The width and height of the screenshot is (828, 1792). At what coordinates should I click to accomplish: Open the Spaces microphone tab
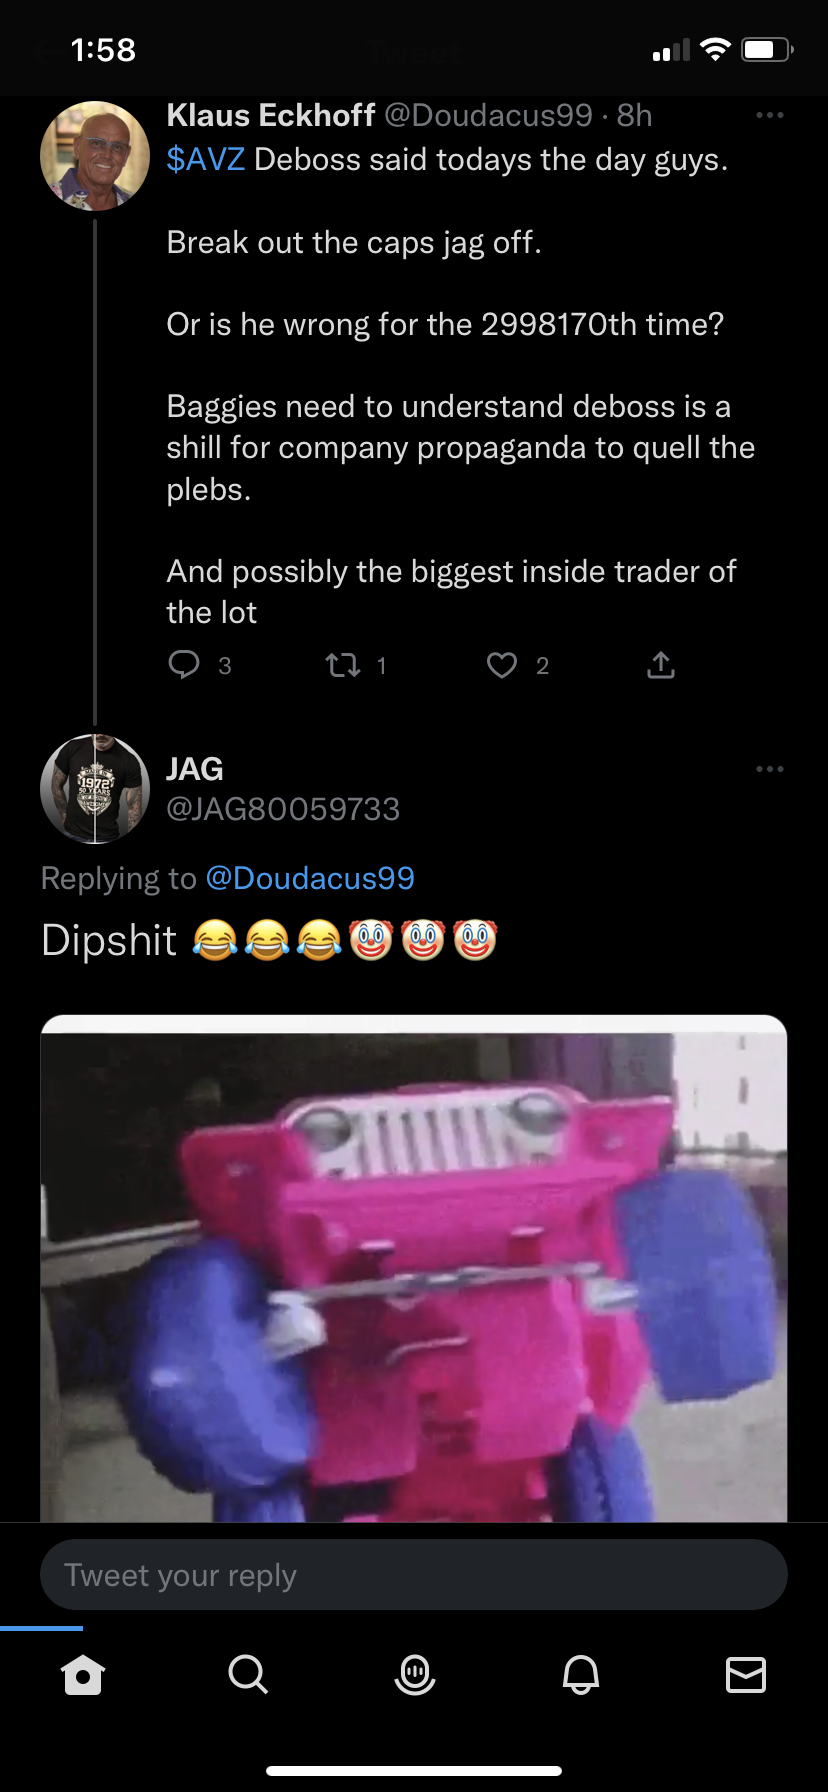[x=414, y=1674]
